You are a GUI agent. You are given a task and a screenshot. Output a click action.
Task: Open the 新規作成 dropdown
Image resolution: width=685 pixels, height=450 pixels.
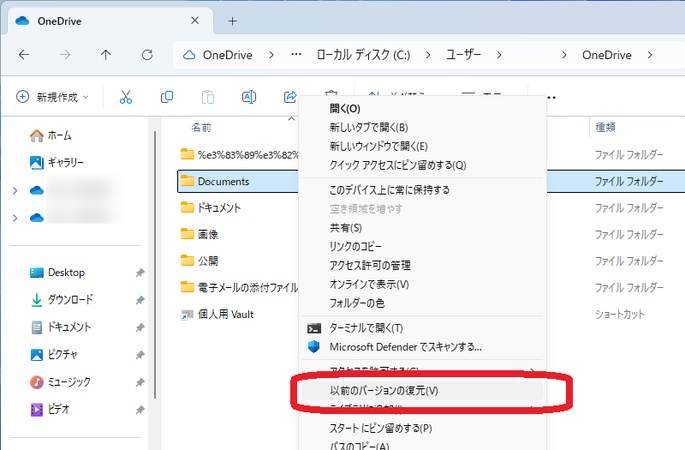pyautogui.click(x=52, y=97)
